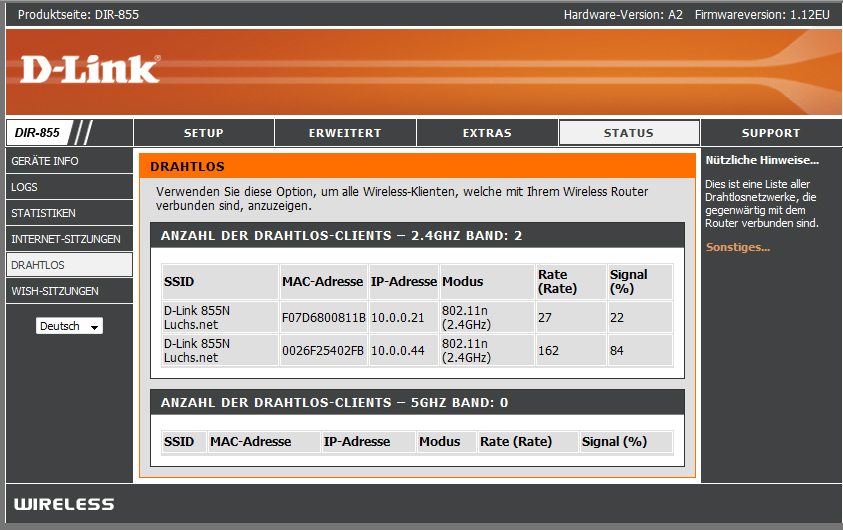Select DRAHTLOS in the sidebar
The height and width of the screenshot is (530, 843).
[69, 265]
